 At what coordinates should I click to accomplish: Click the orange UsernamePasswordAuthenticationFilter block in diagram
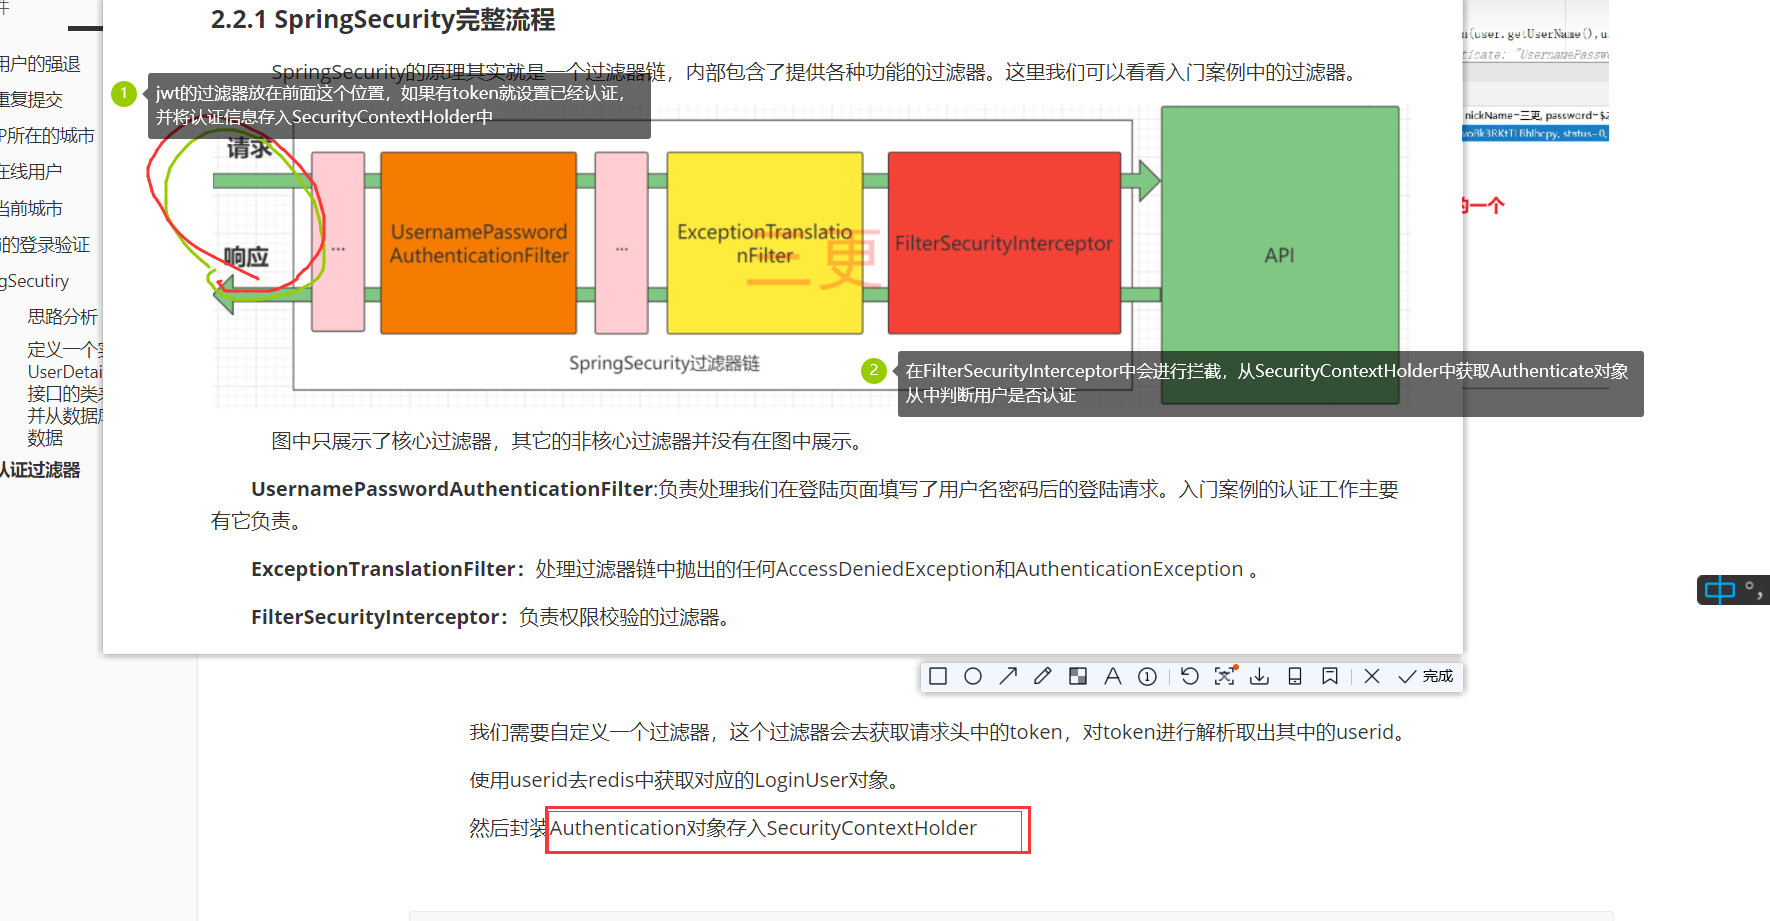(x=479, y=243)
